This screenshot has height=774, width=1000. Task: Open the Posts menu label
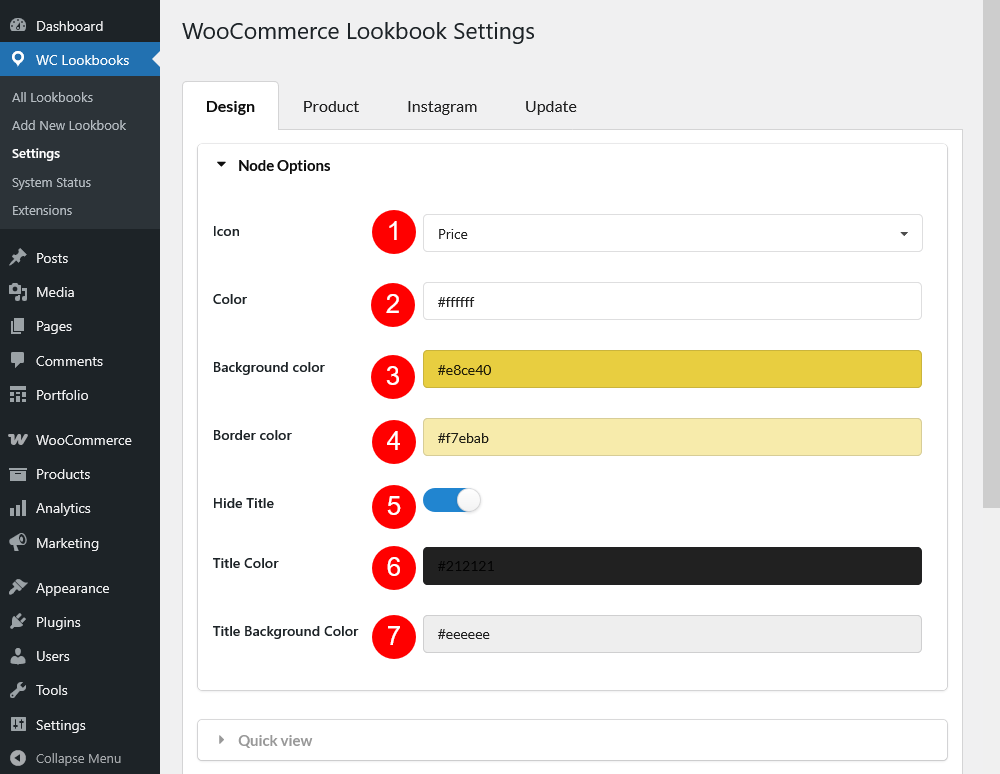(52, 258)
